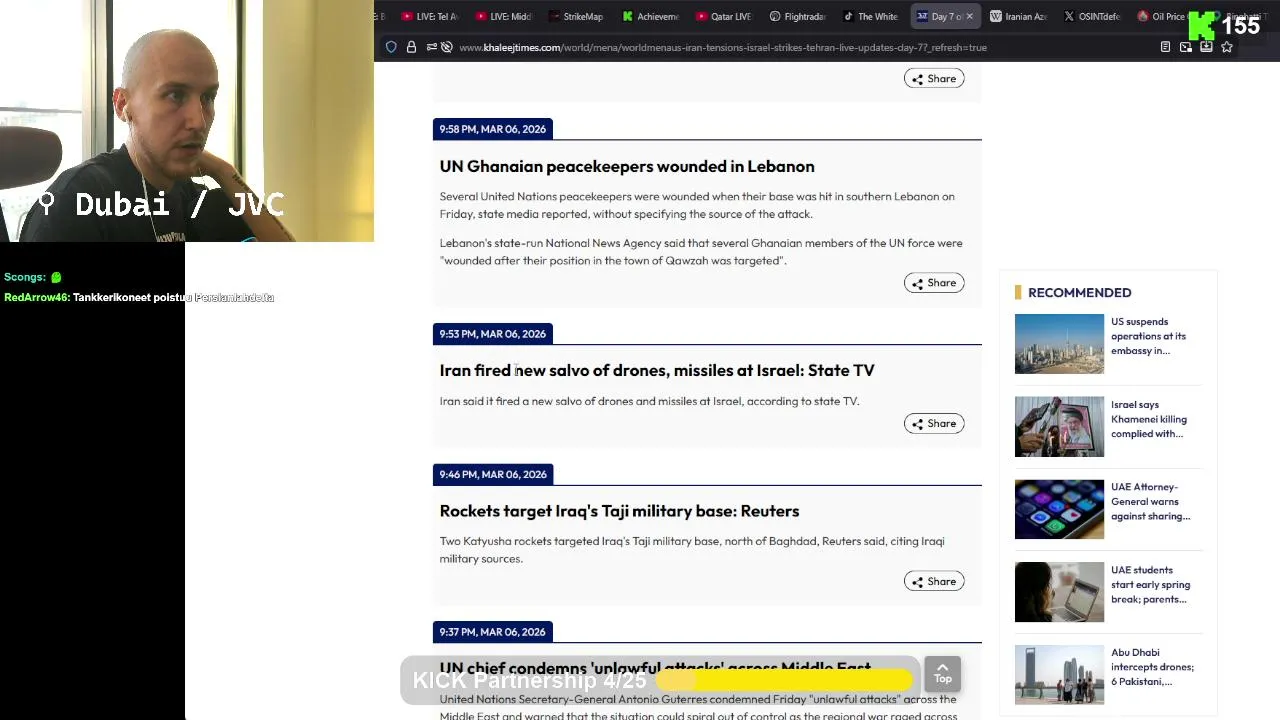This screenshot has height=720, width=1280.
Task: Open UN Ghanaian peacekeepers wounded headline
Action: click(x=627, y=166)
